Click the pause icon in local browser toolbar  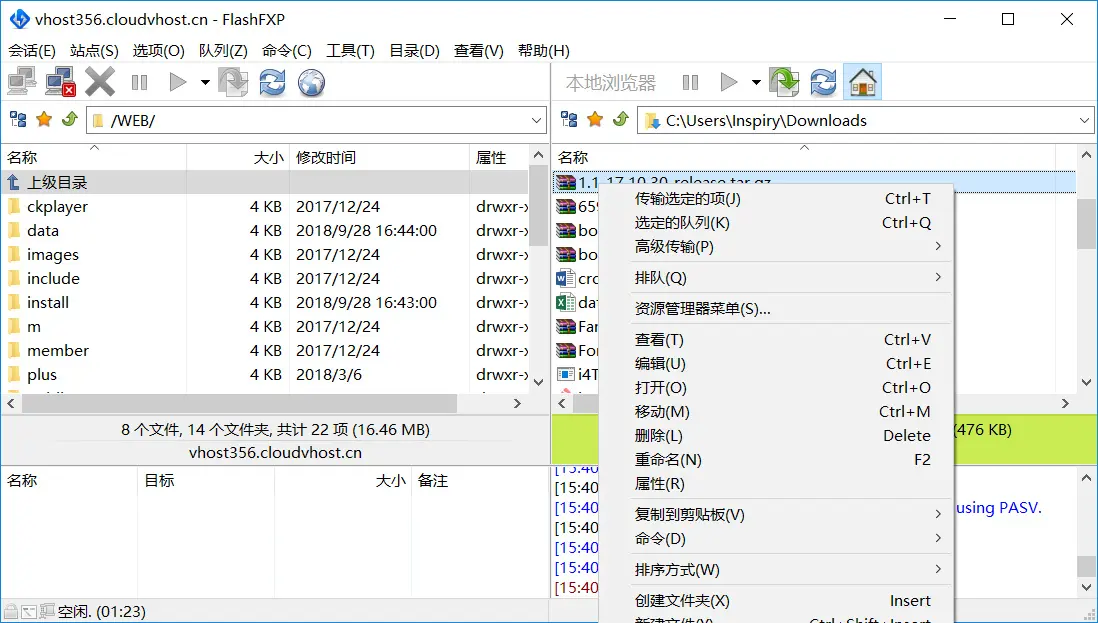point(690,83)
